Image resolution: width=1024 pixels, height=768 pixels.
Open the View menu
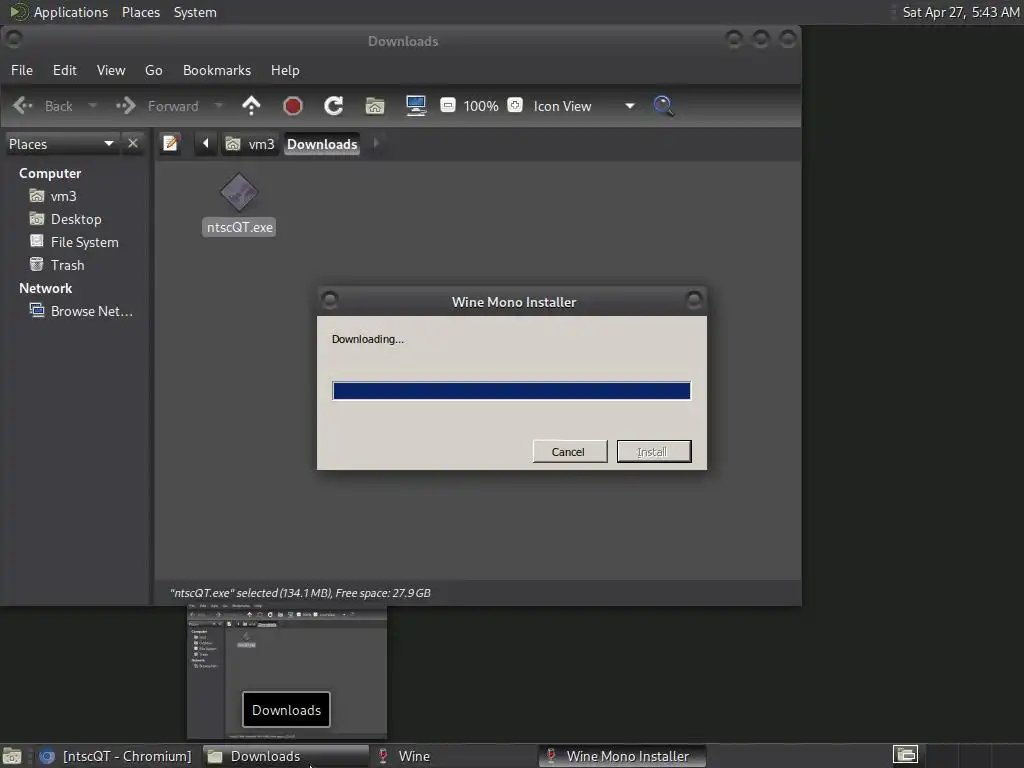point(111,70)
